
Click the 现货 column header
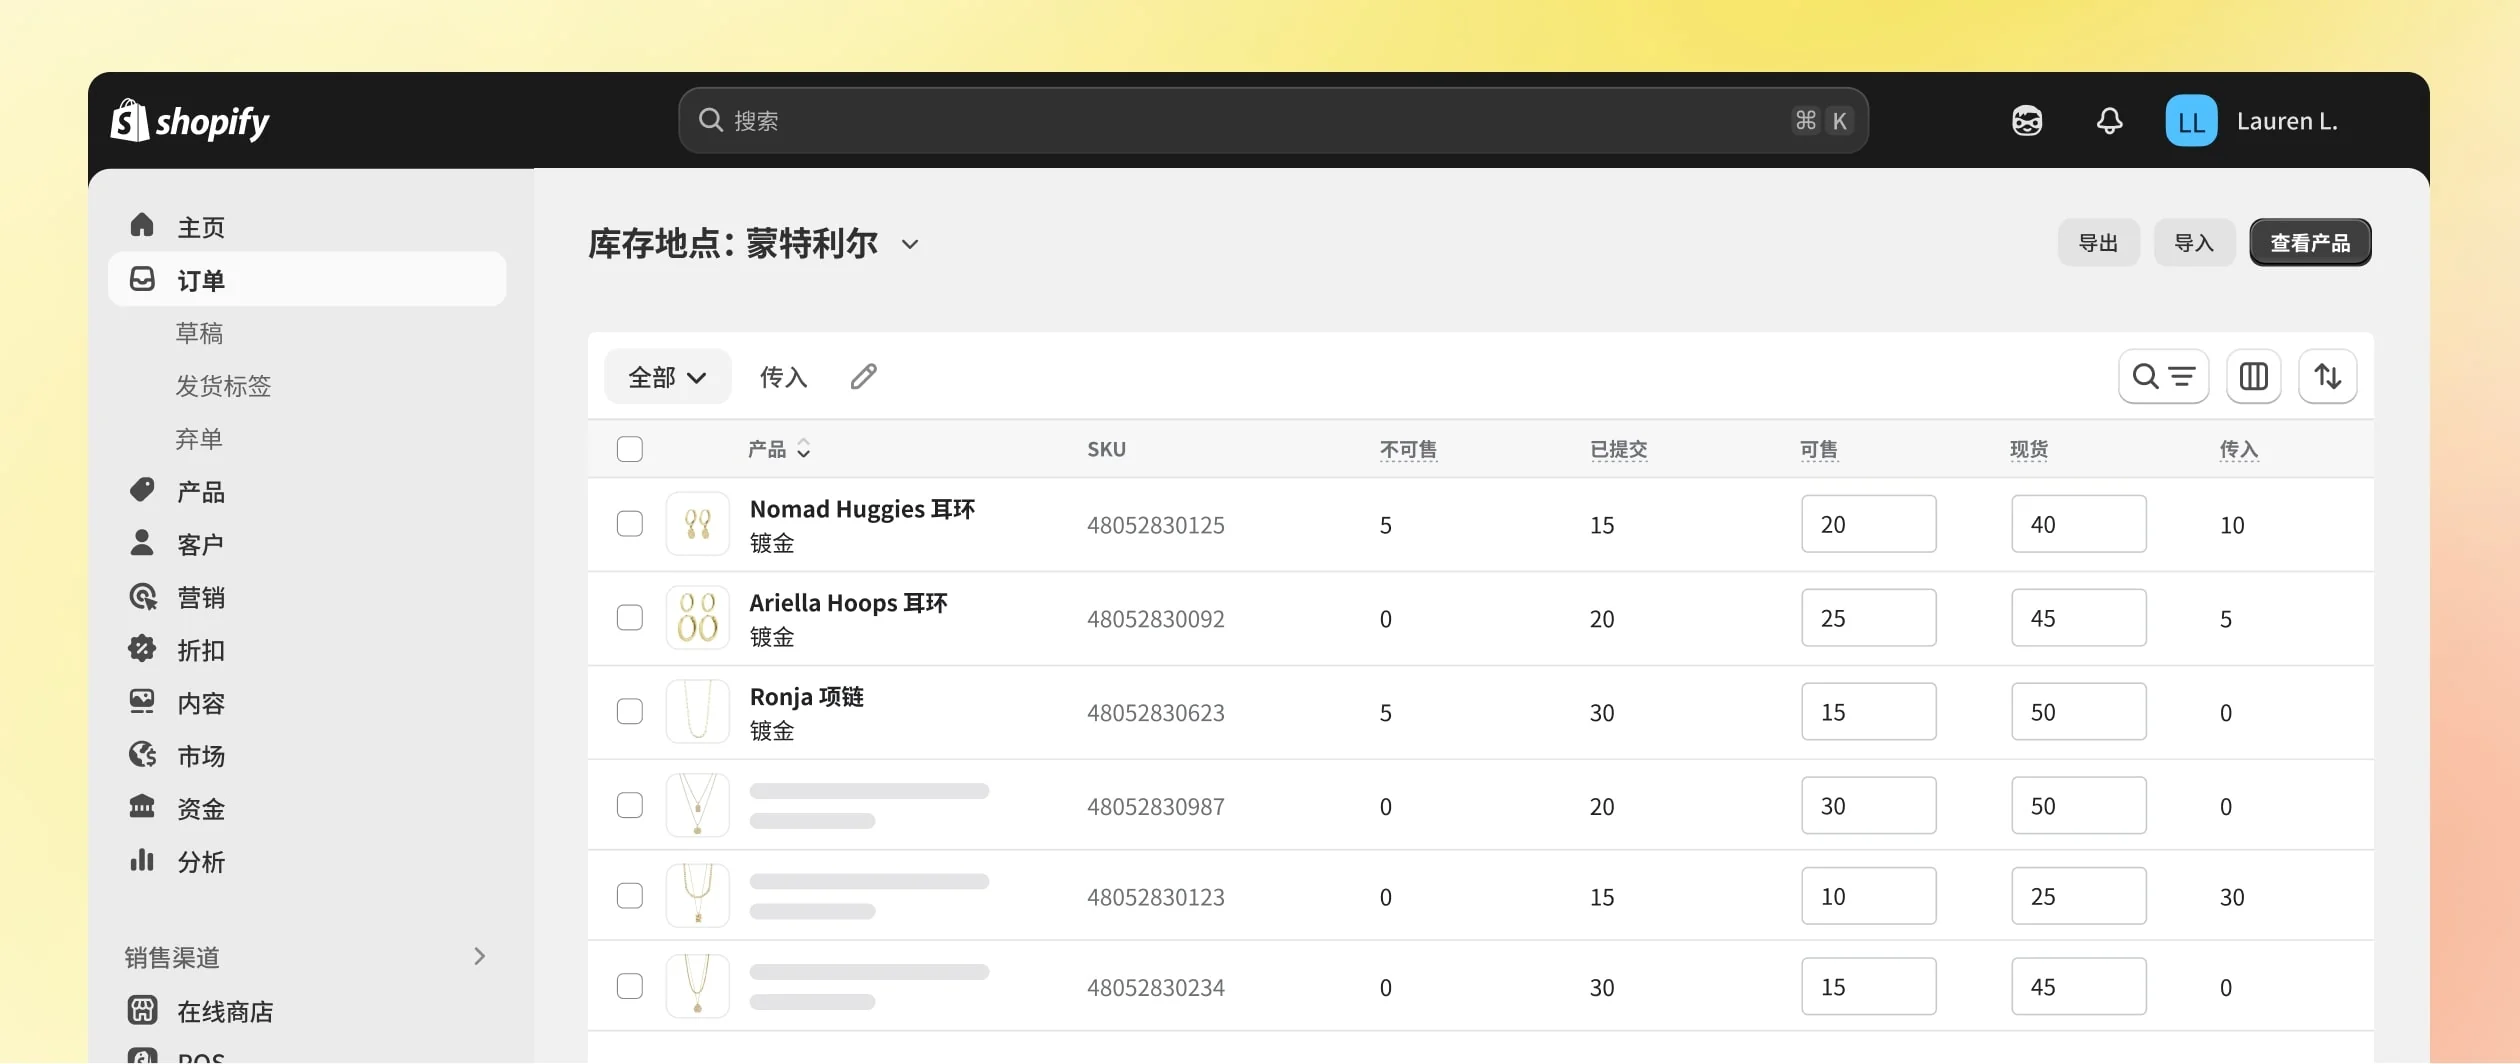(2028, 449)
